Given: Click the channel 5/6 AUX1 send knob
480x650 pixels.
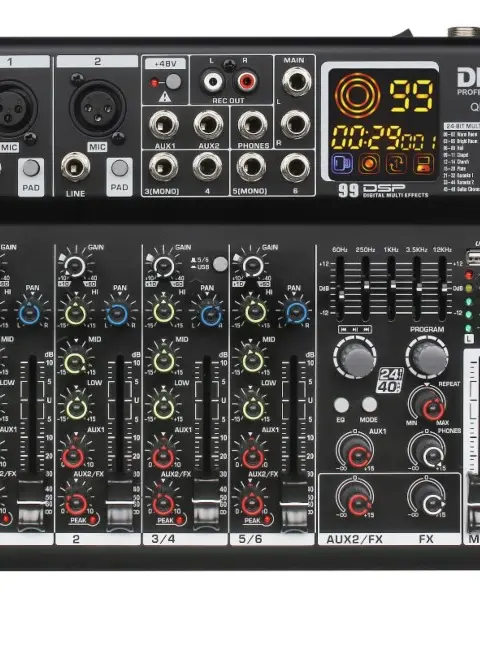Looking at the screenshot, I should pos(253,456).
